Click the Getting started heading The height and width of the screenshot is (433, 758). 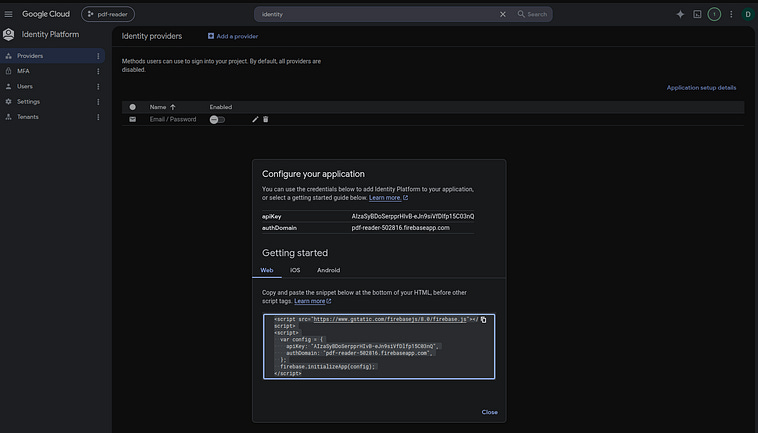click(x=295, y=253)
